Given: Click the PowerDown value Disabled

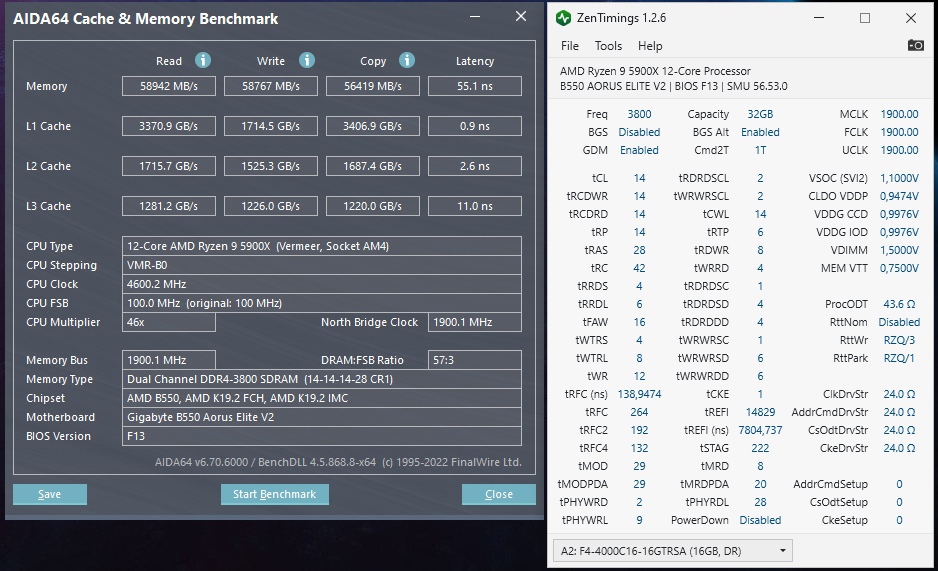Looking at the screenshot, I should 760,520.
